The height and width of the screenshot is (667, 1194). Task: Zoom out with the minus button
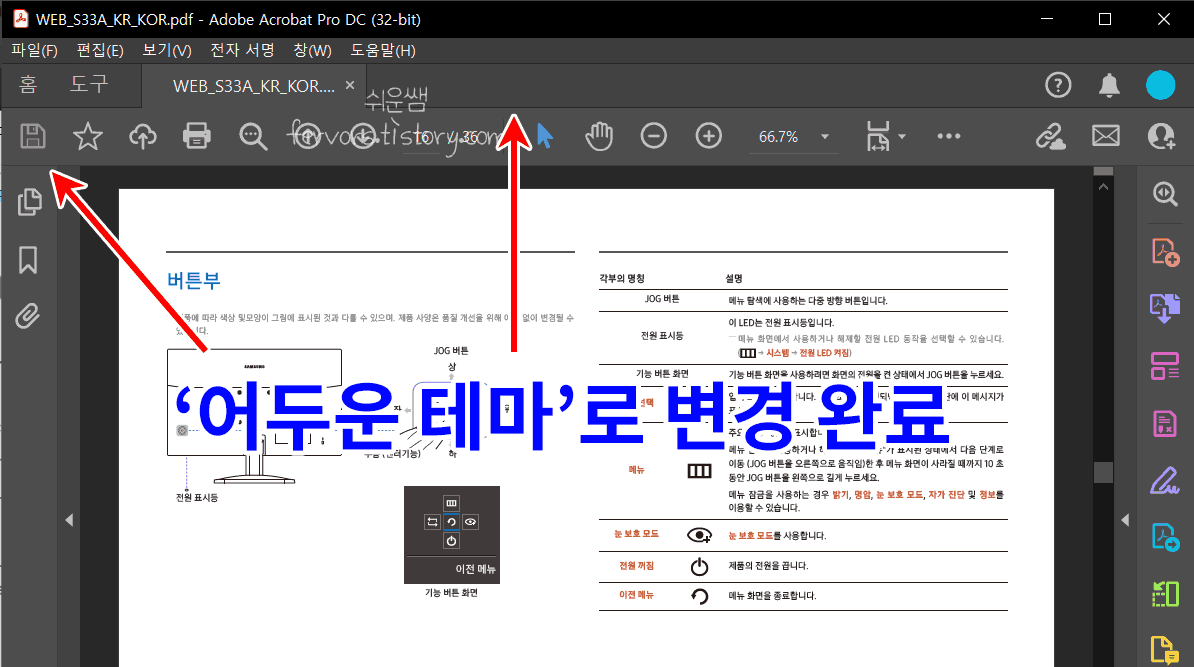[x=654, y=135]
